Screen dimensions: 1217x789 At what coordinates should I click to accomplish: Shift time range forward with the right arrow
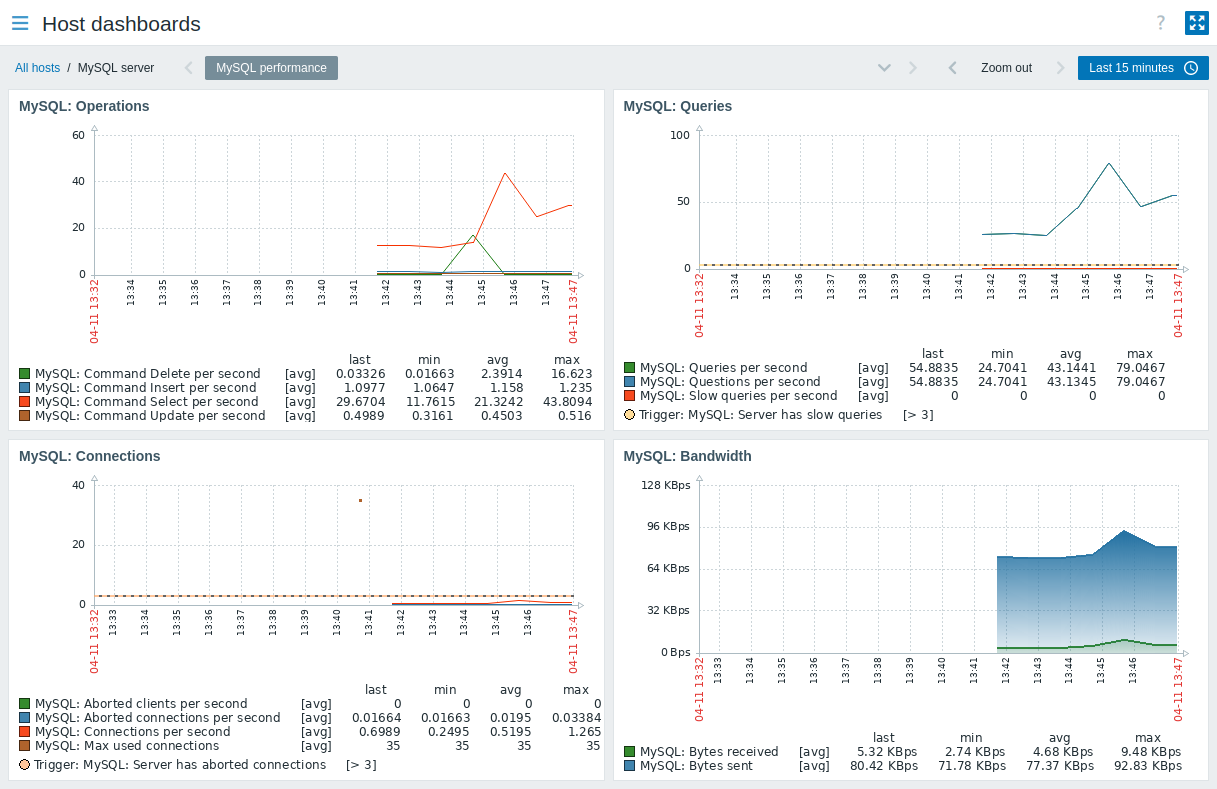click(1060, 67)
